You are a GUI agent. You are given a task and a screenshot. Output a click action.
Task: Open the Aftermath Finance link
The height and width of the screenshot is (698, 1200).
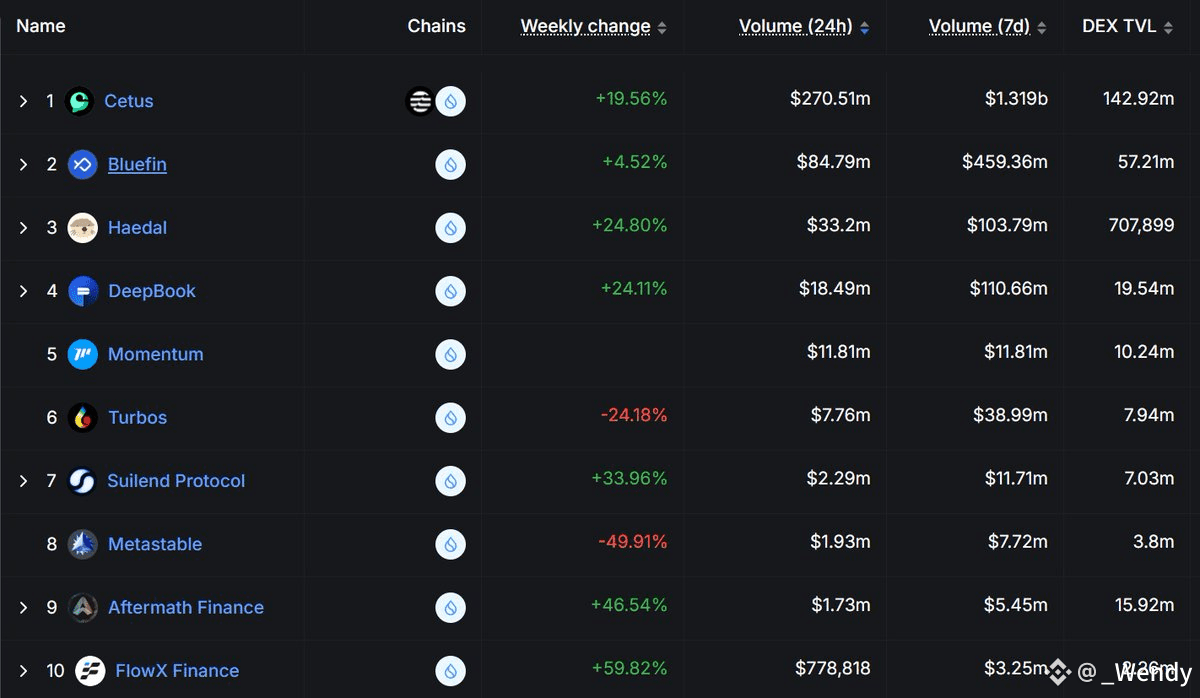pyautogui.click(x=186, y=608)
